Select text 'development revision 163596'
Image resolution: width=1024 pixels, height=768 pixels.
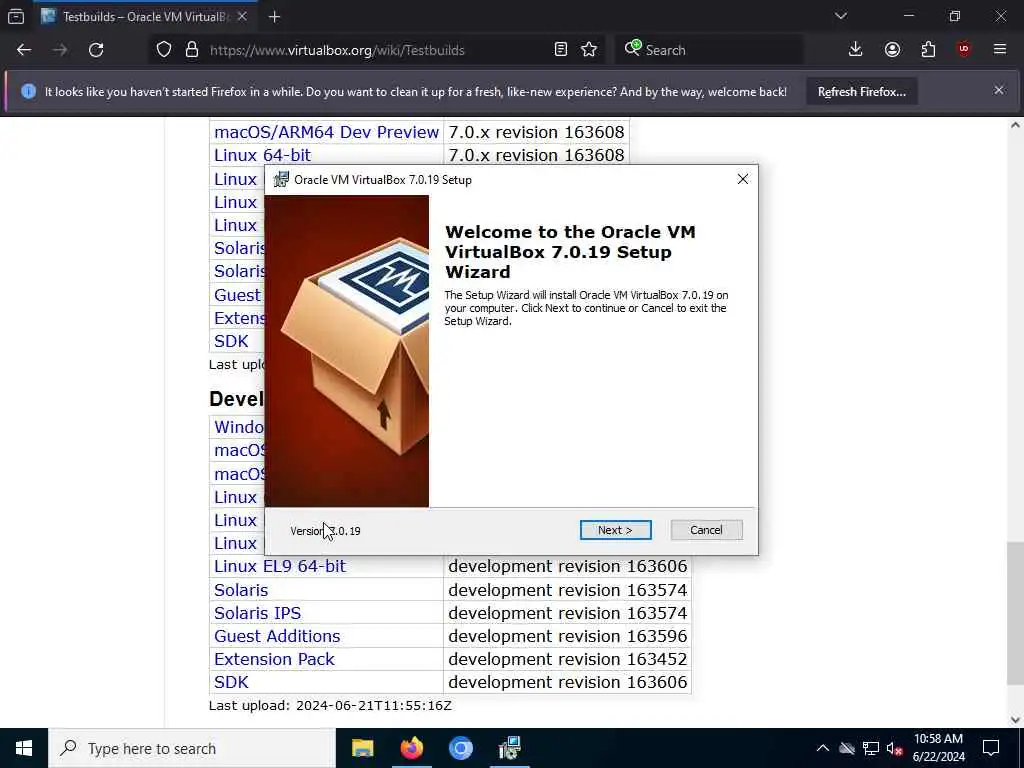(x=568, y=636)
